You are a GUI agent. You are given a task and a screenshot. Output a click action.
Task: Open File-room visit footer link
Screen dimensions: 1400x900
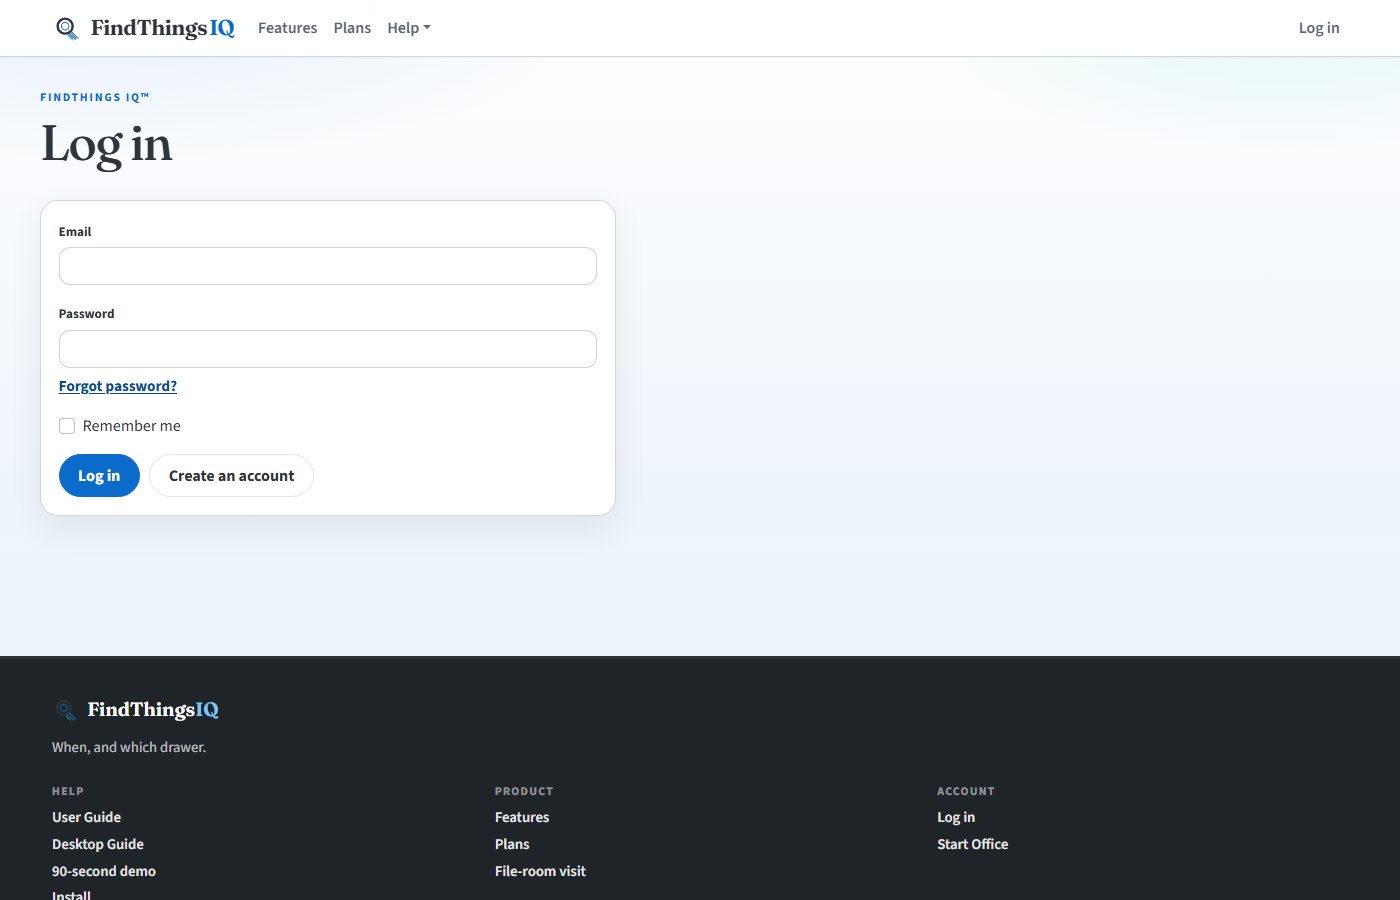click(x=540, y=871)
